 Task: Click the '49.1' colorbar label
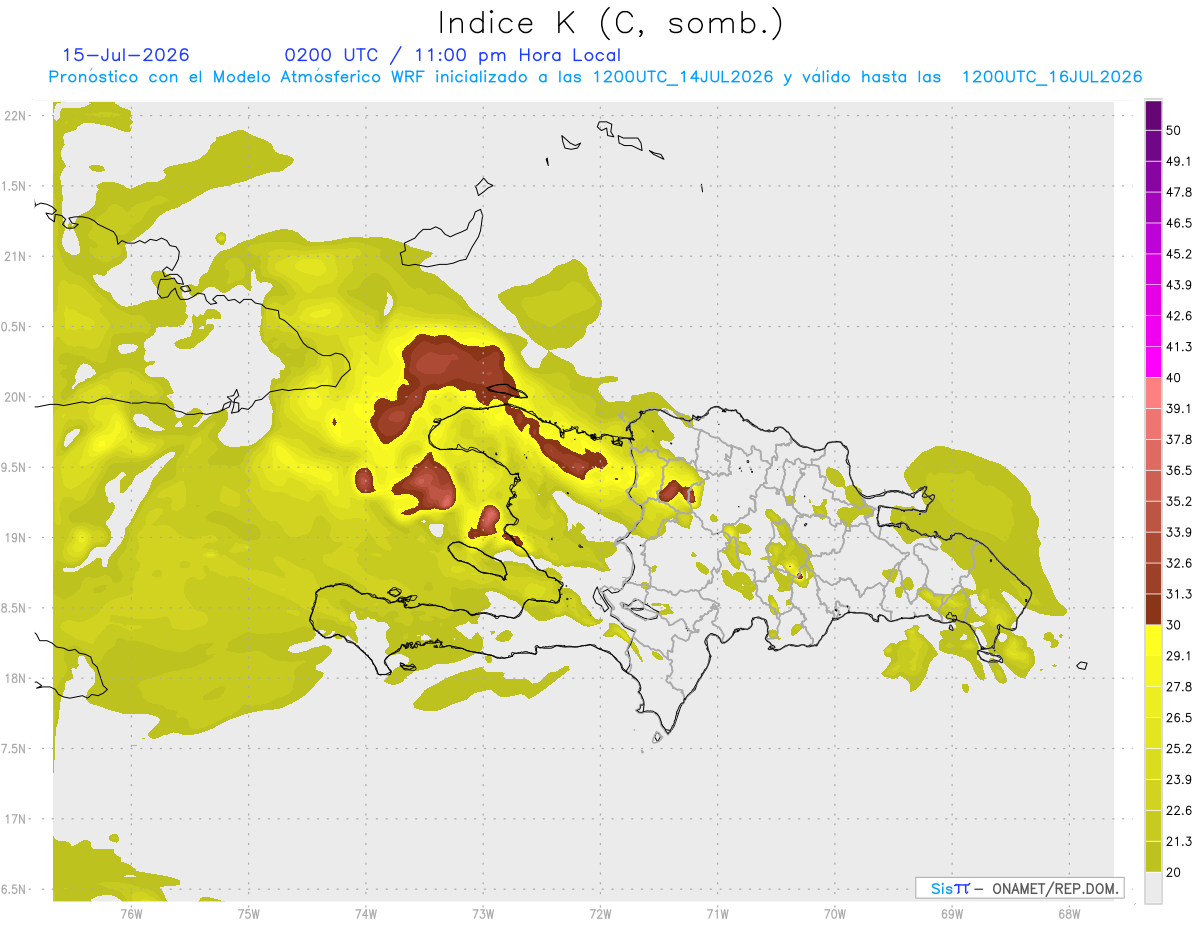1179,161
